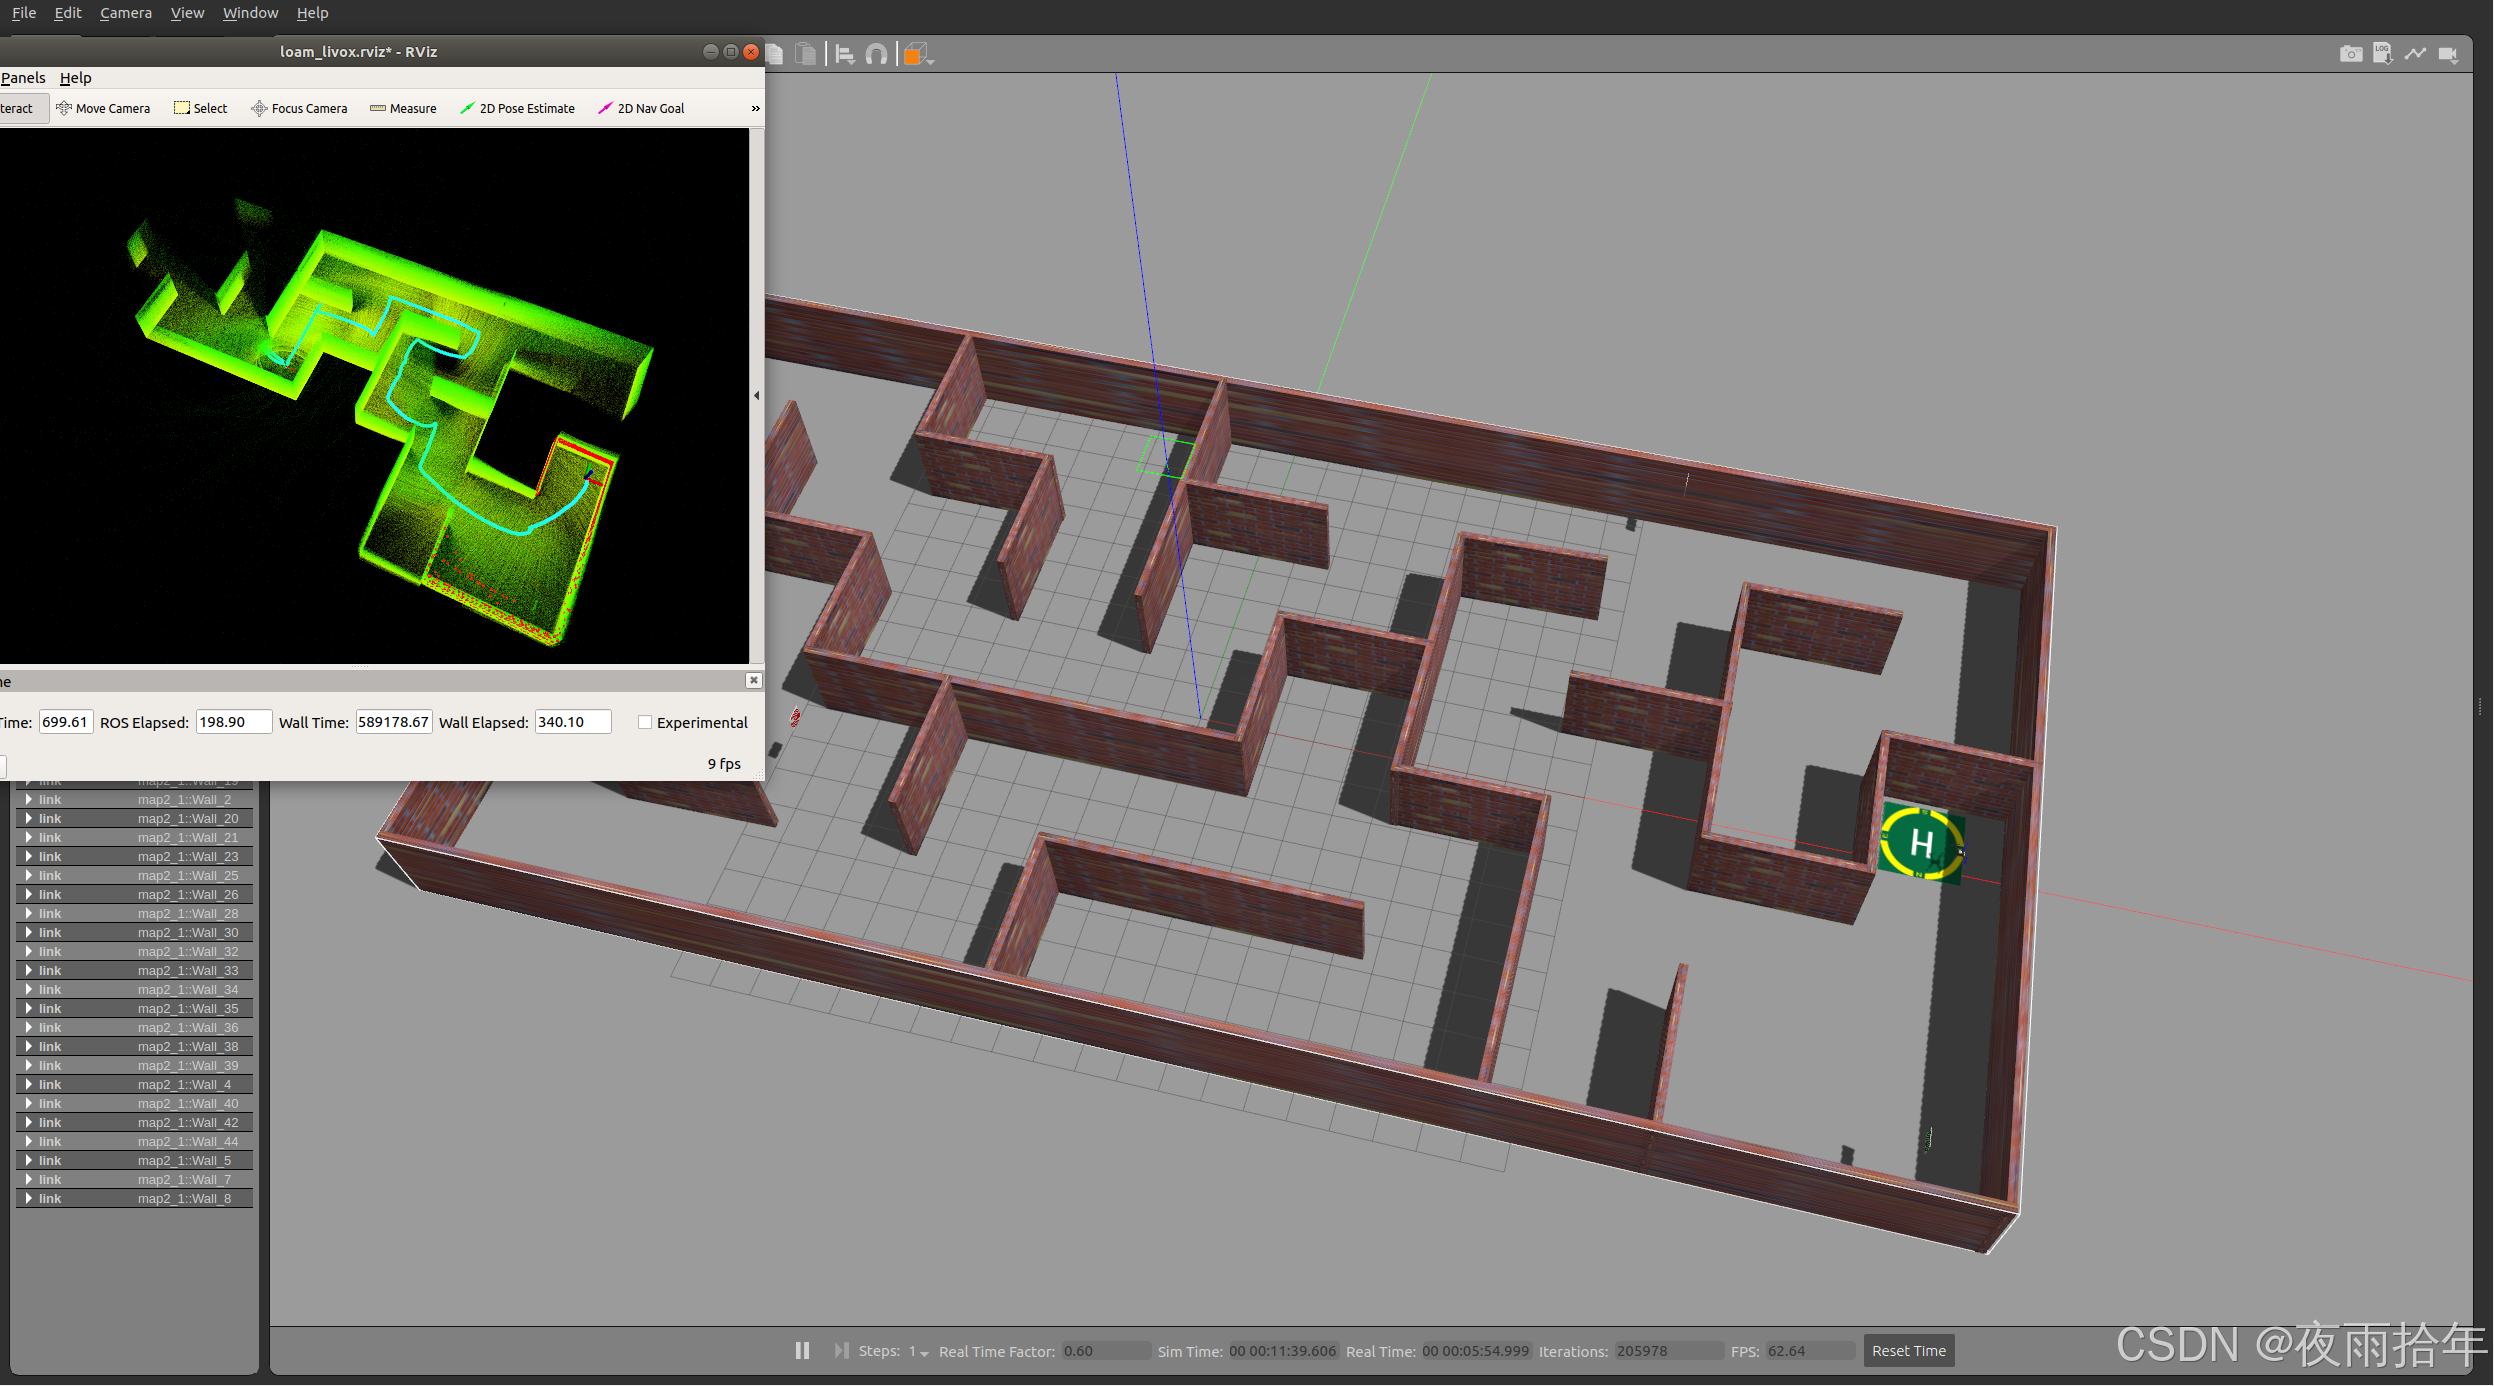
Task: Click the Reset Time button
Action: (1908, 1351)
